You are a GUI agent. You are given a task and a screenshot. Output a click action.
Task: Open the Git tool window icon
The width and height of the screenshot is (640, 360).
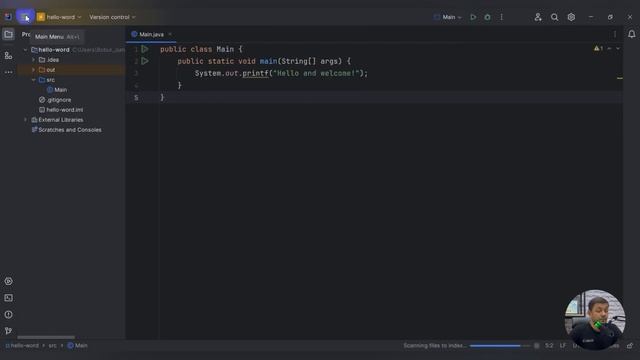(8, 331)
